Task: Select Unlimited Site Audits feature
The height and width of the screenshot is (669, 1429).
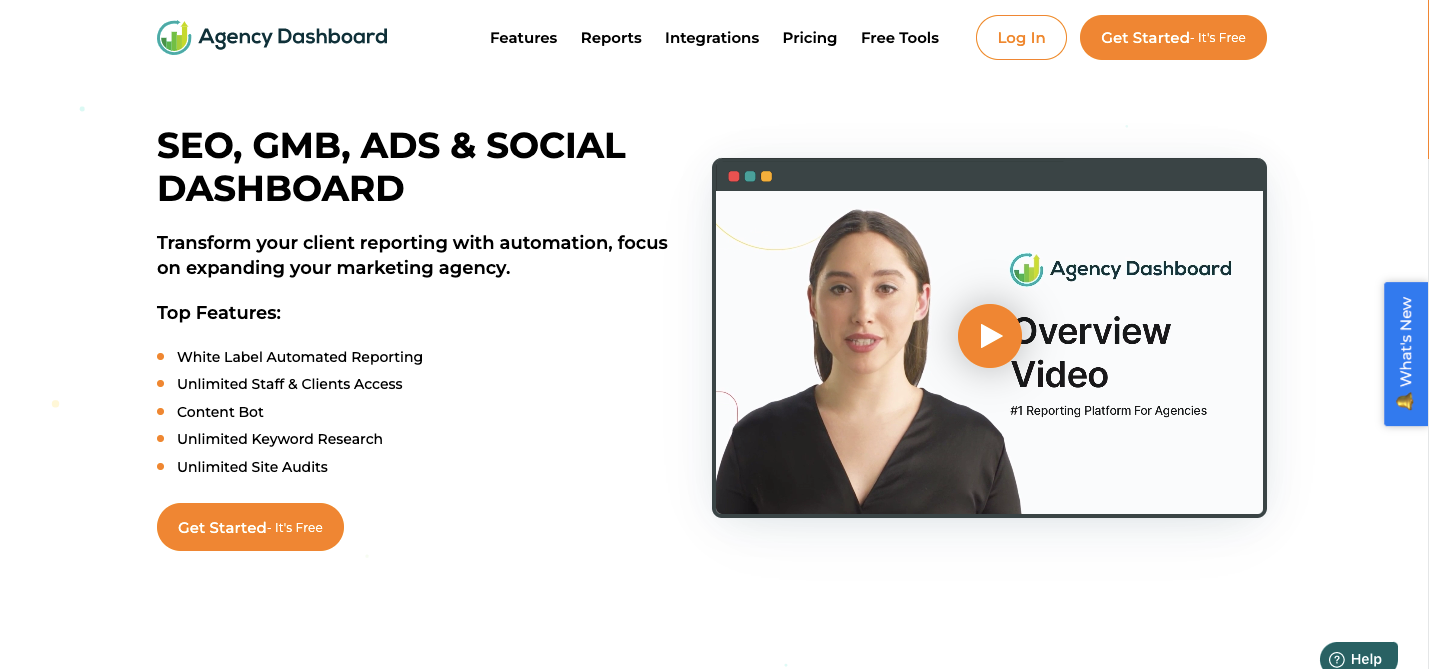Action: 252,467
